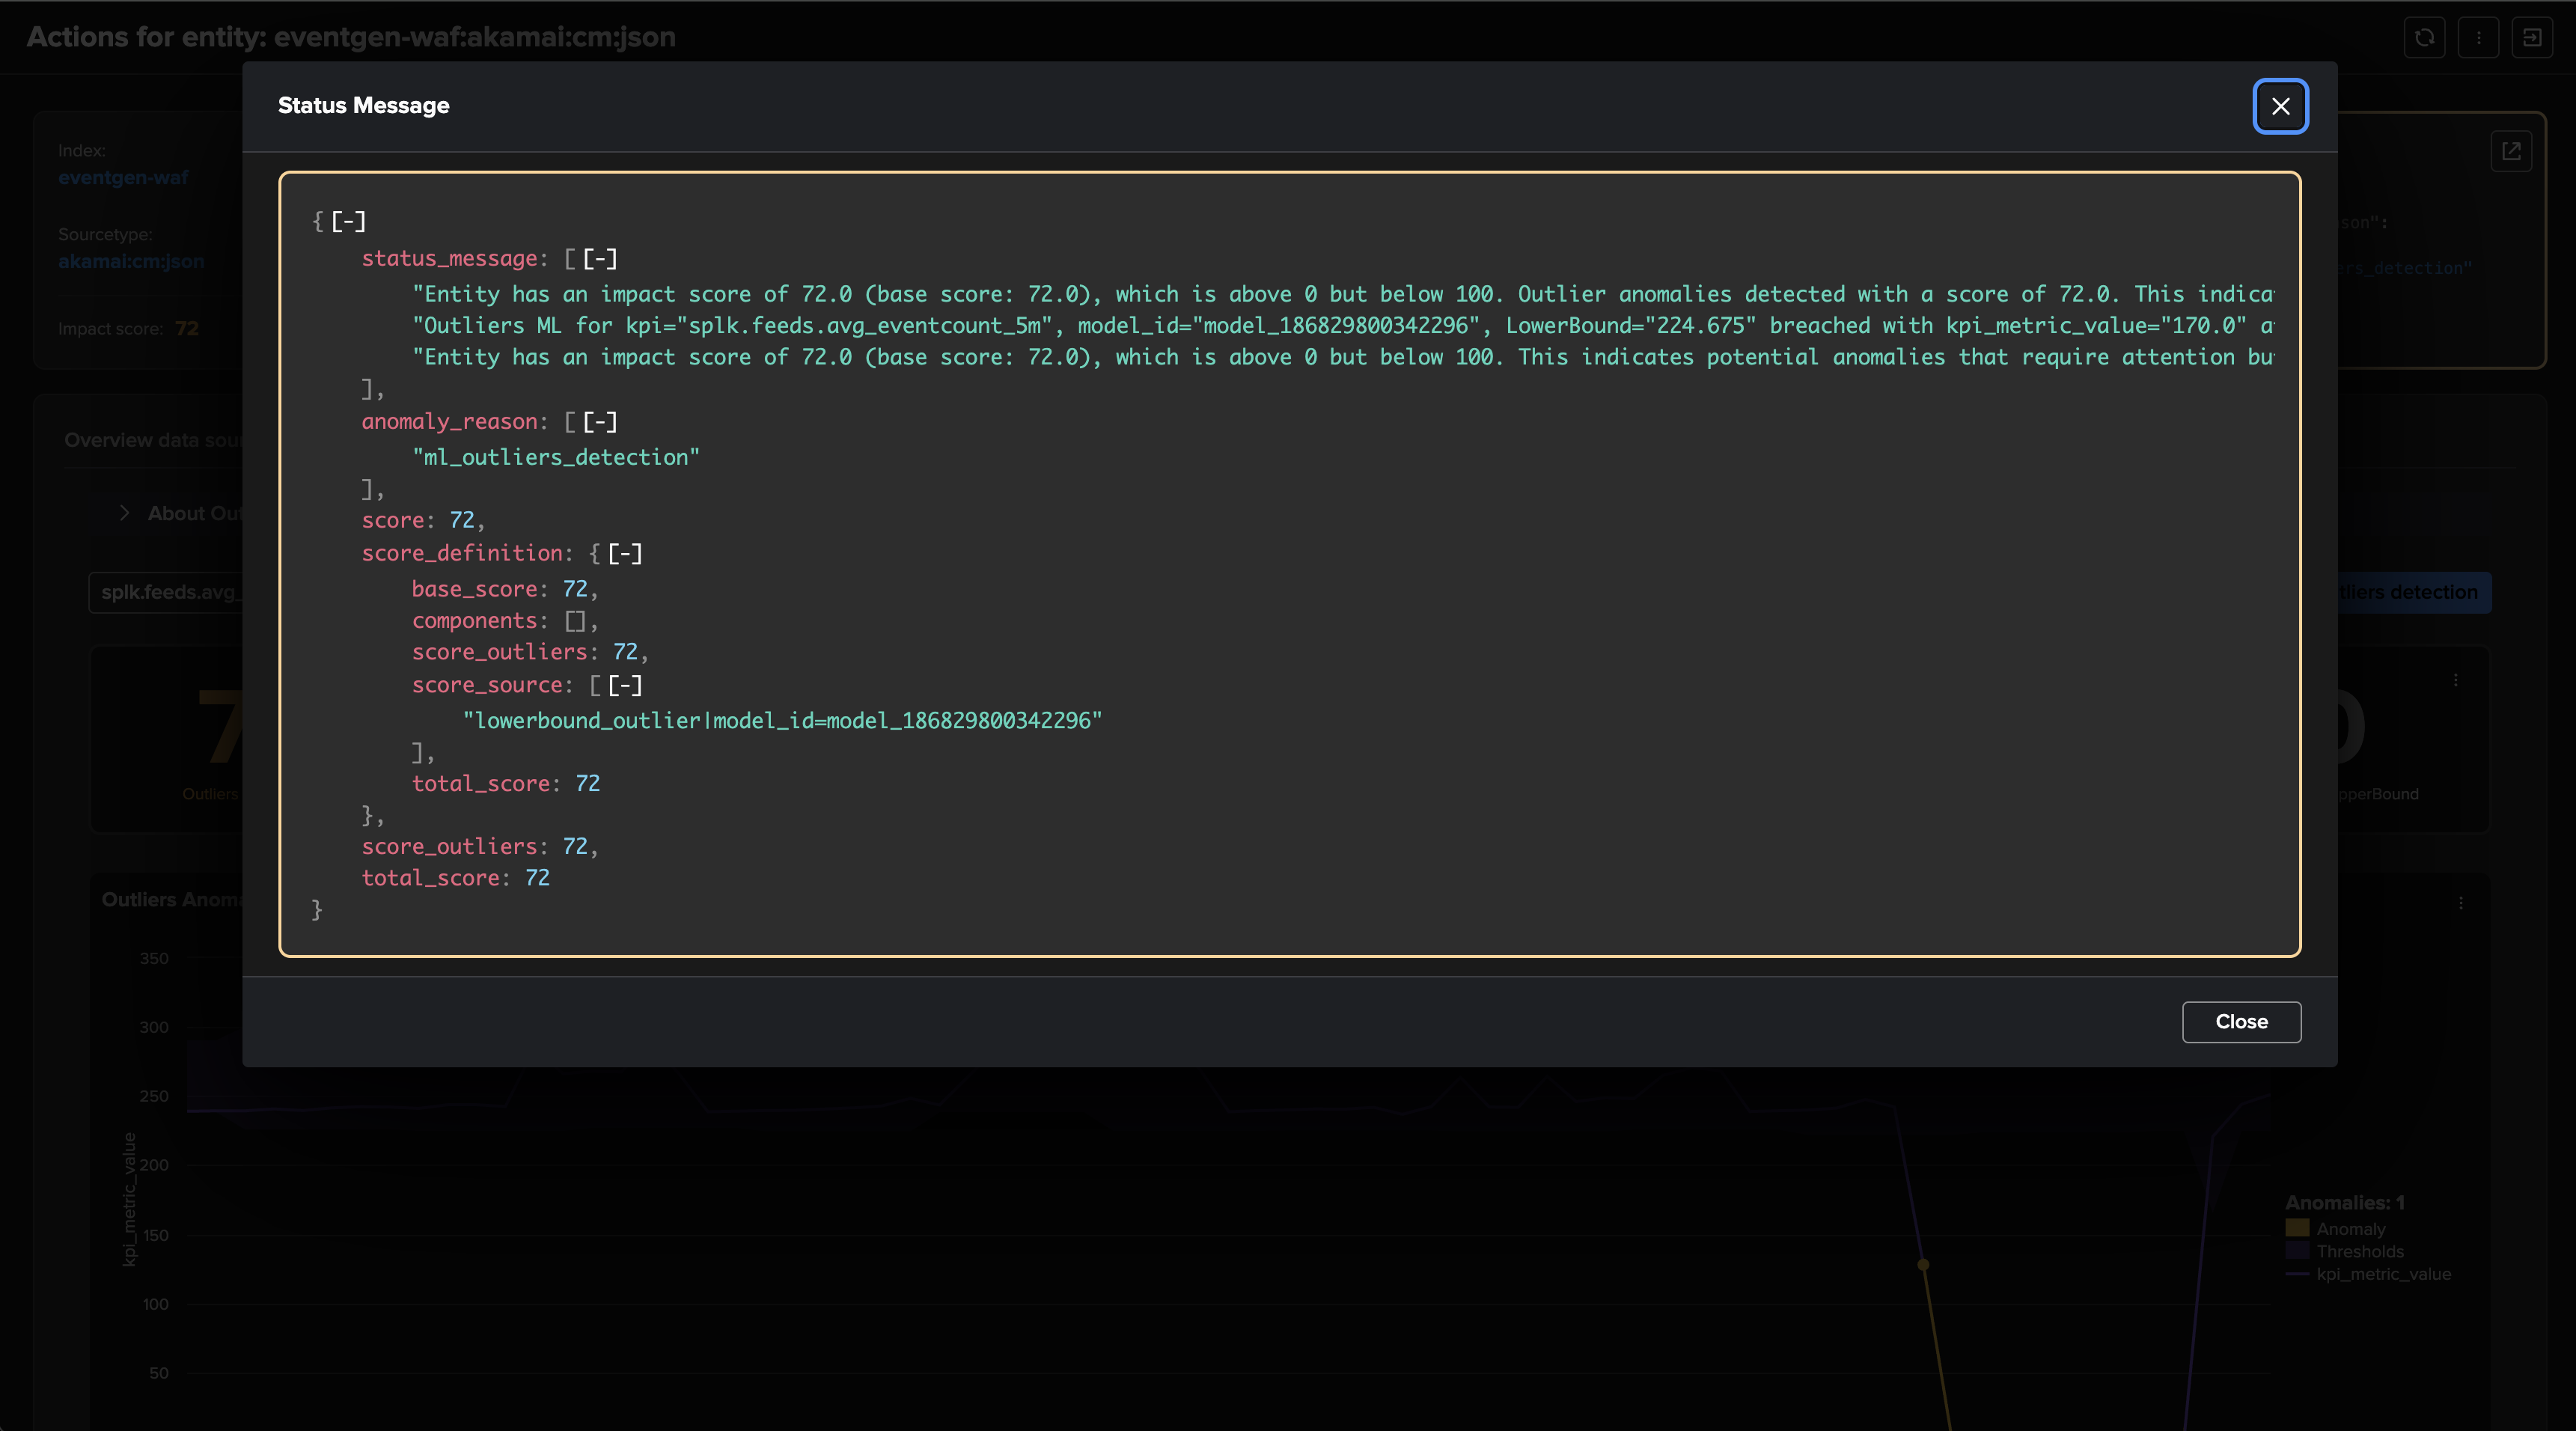Click the Close button in dialog footer
This screenshot has width=2576, height=1431.
coord(2241,1021)
